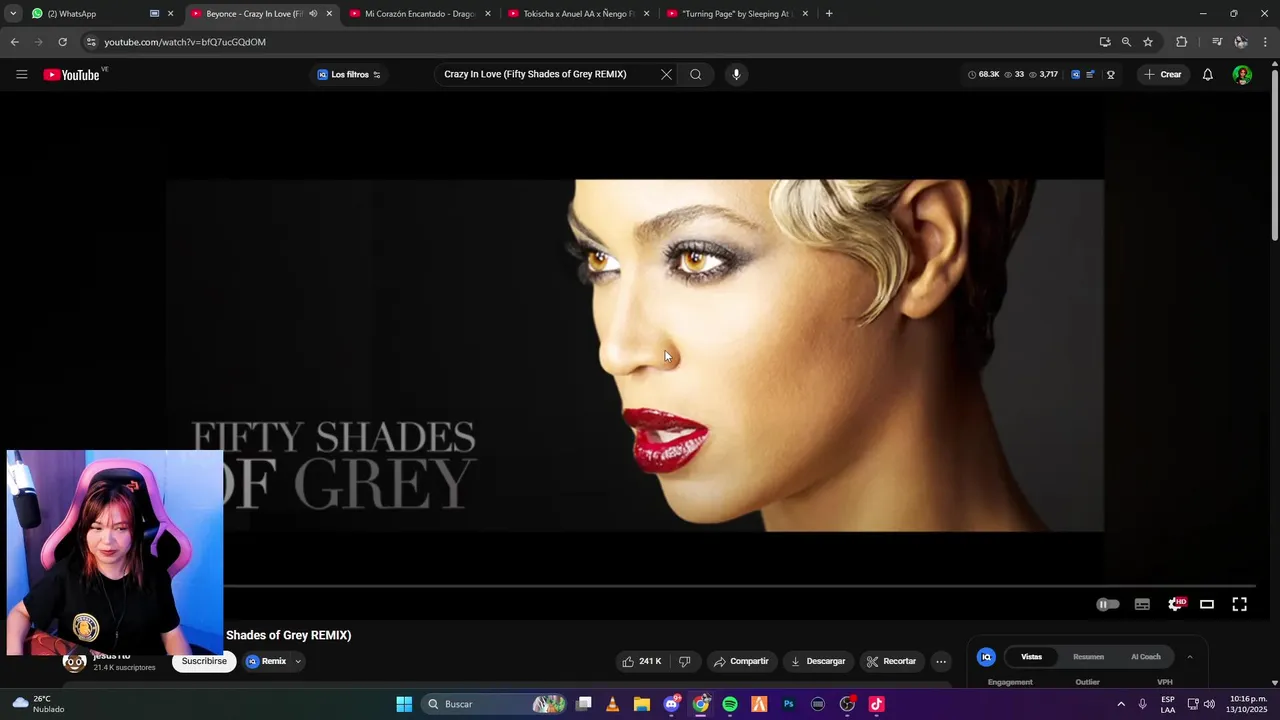Go to the YouTube home logo
The height and width of the screenshot is (720, 1280).
(x=72, y=74)
